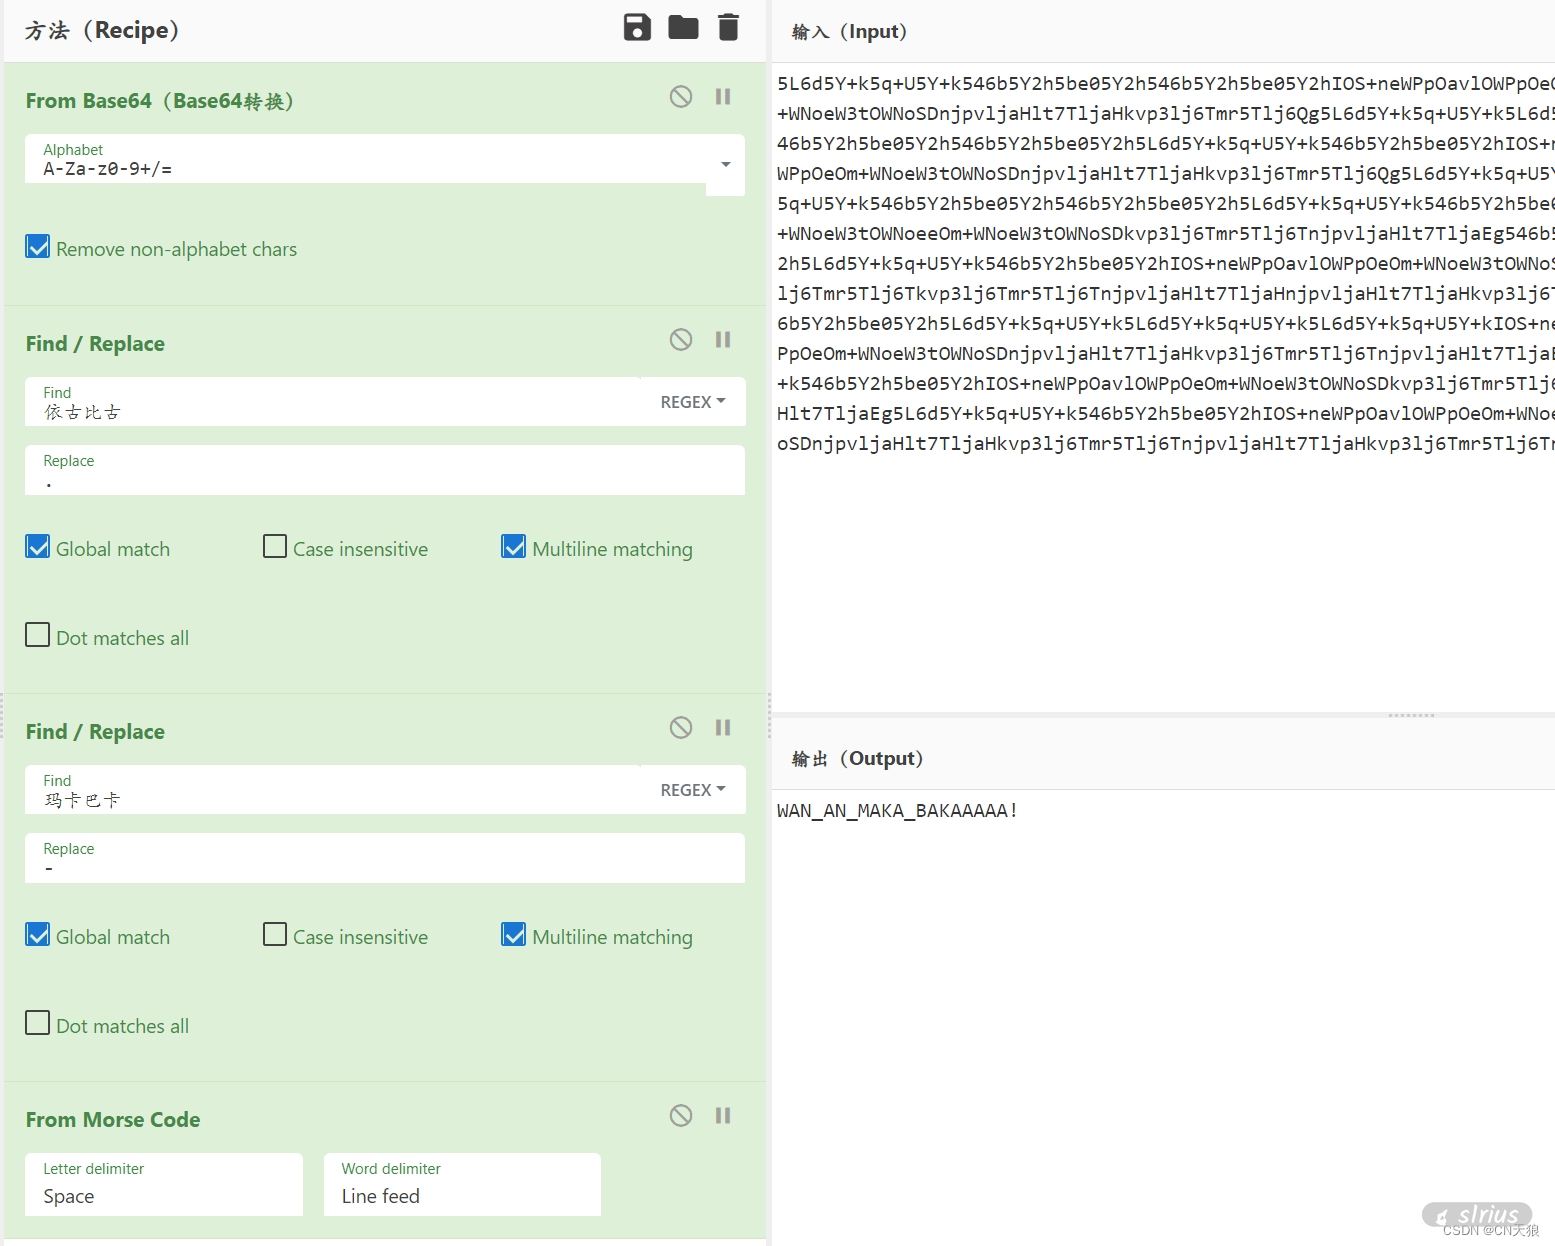This screenshot has height=1246, width=1555.
Task: Set breakpoint on From Base64 operation
Action: (723, 97)
